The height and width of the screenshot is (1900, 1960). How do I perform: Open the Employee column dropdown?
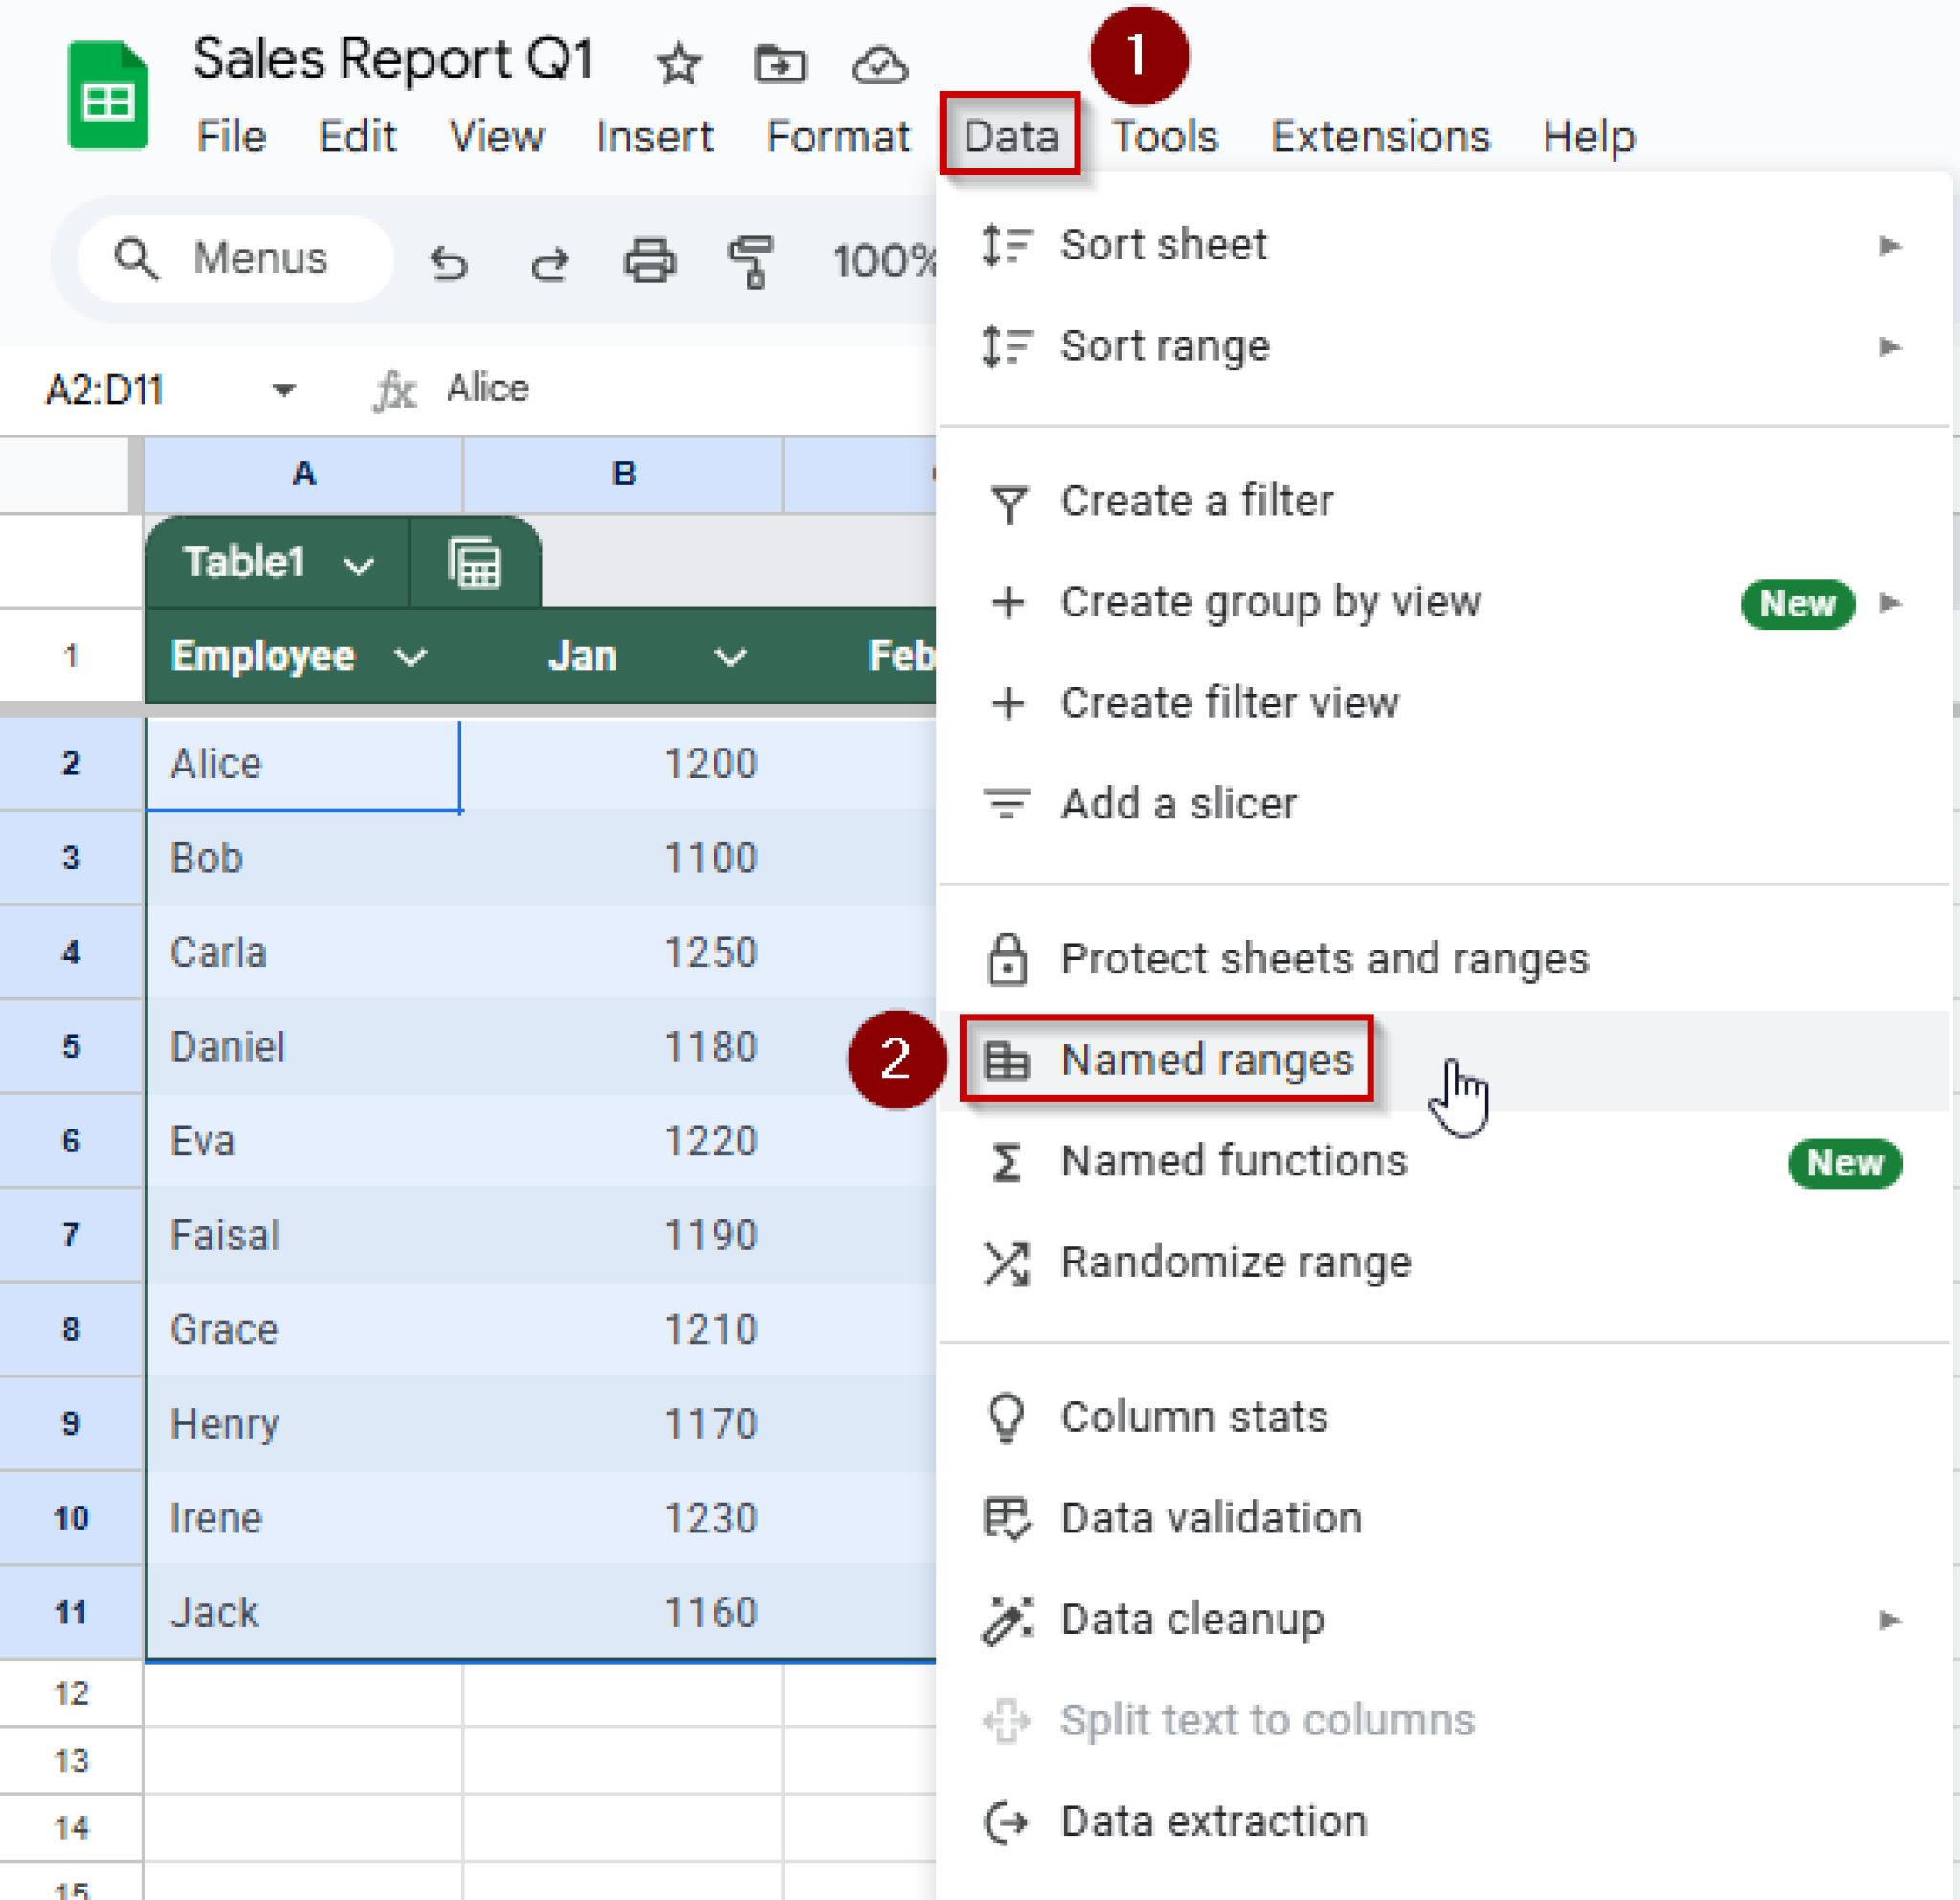[x=410, y=657]
